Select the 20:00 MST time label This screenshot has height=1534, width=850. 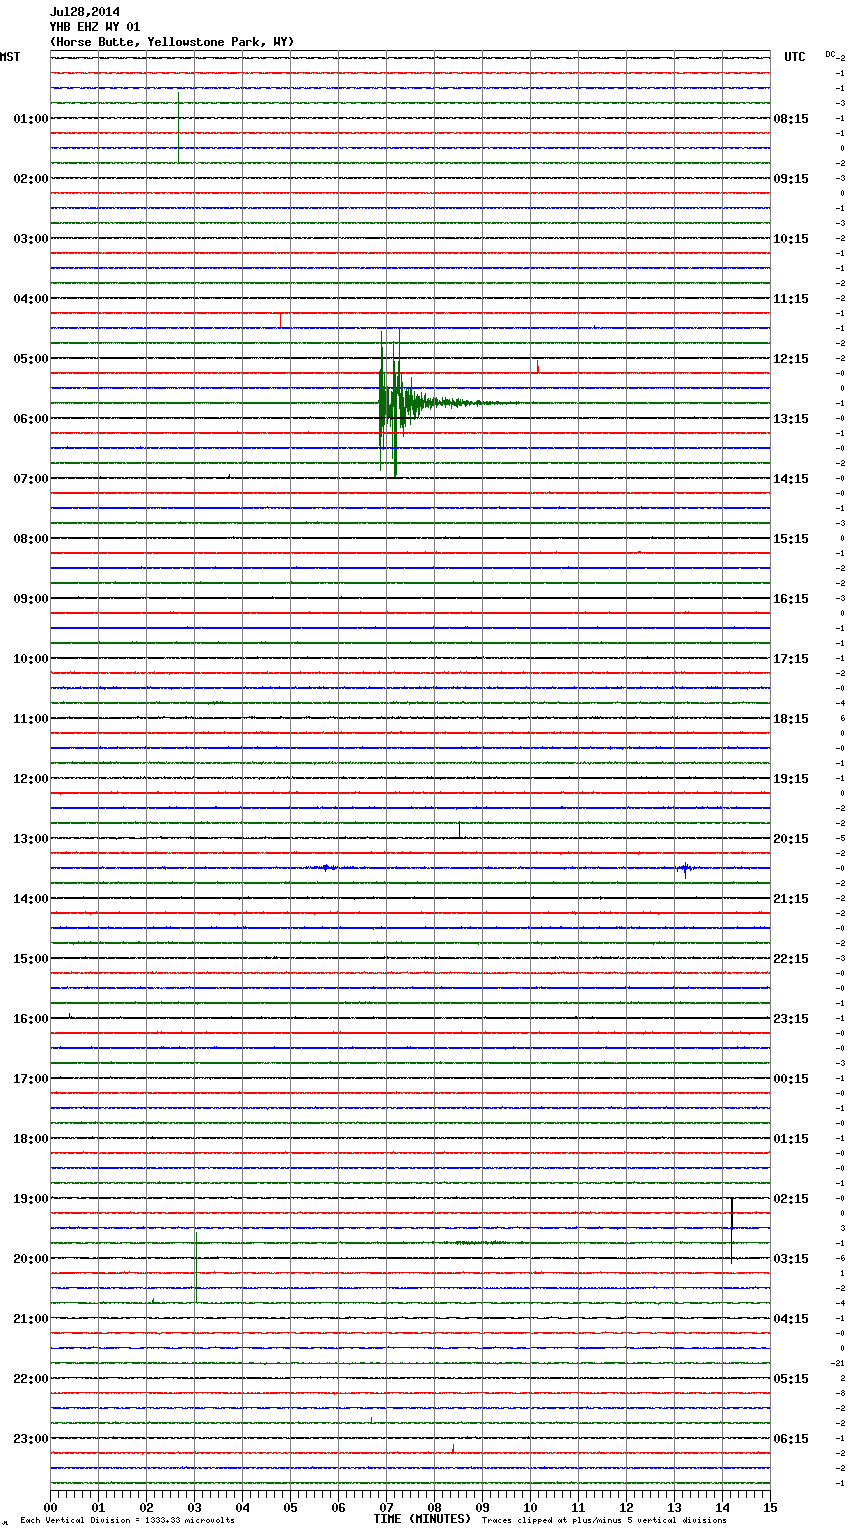coord(31,1259)
